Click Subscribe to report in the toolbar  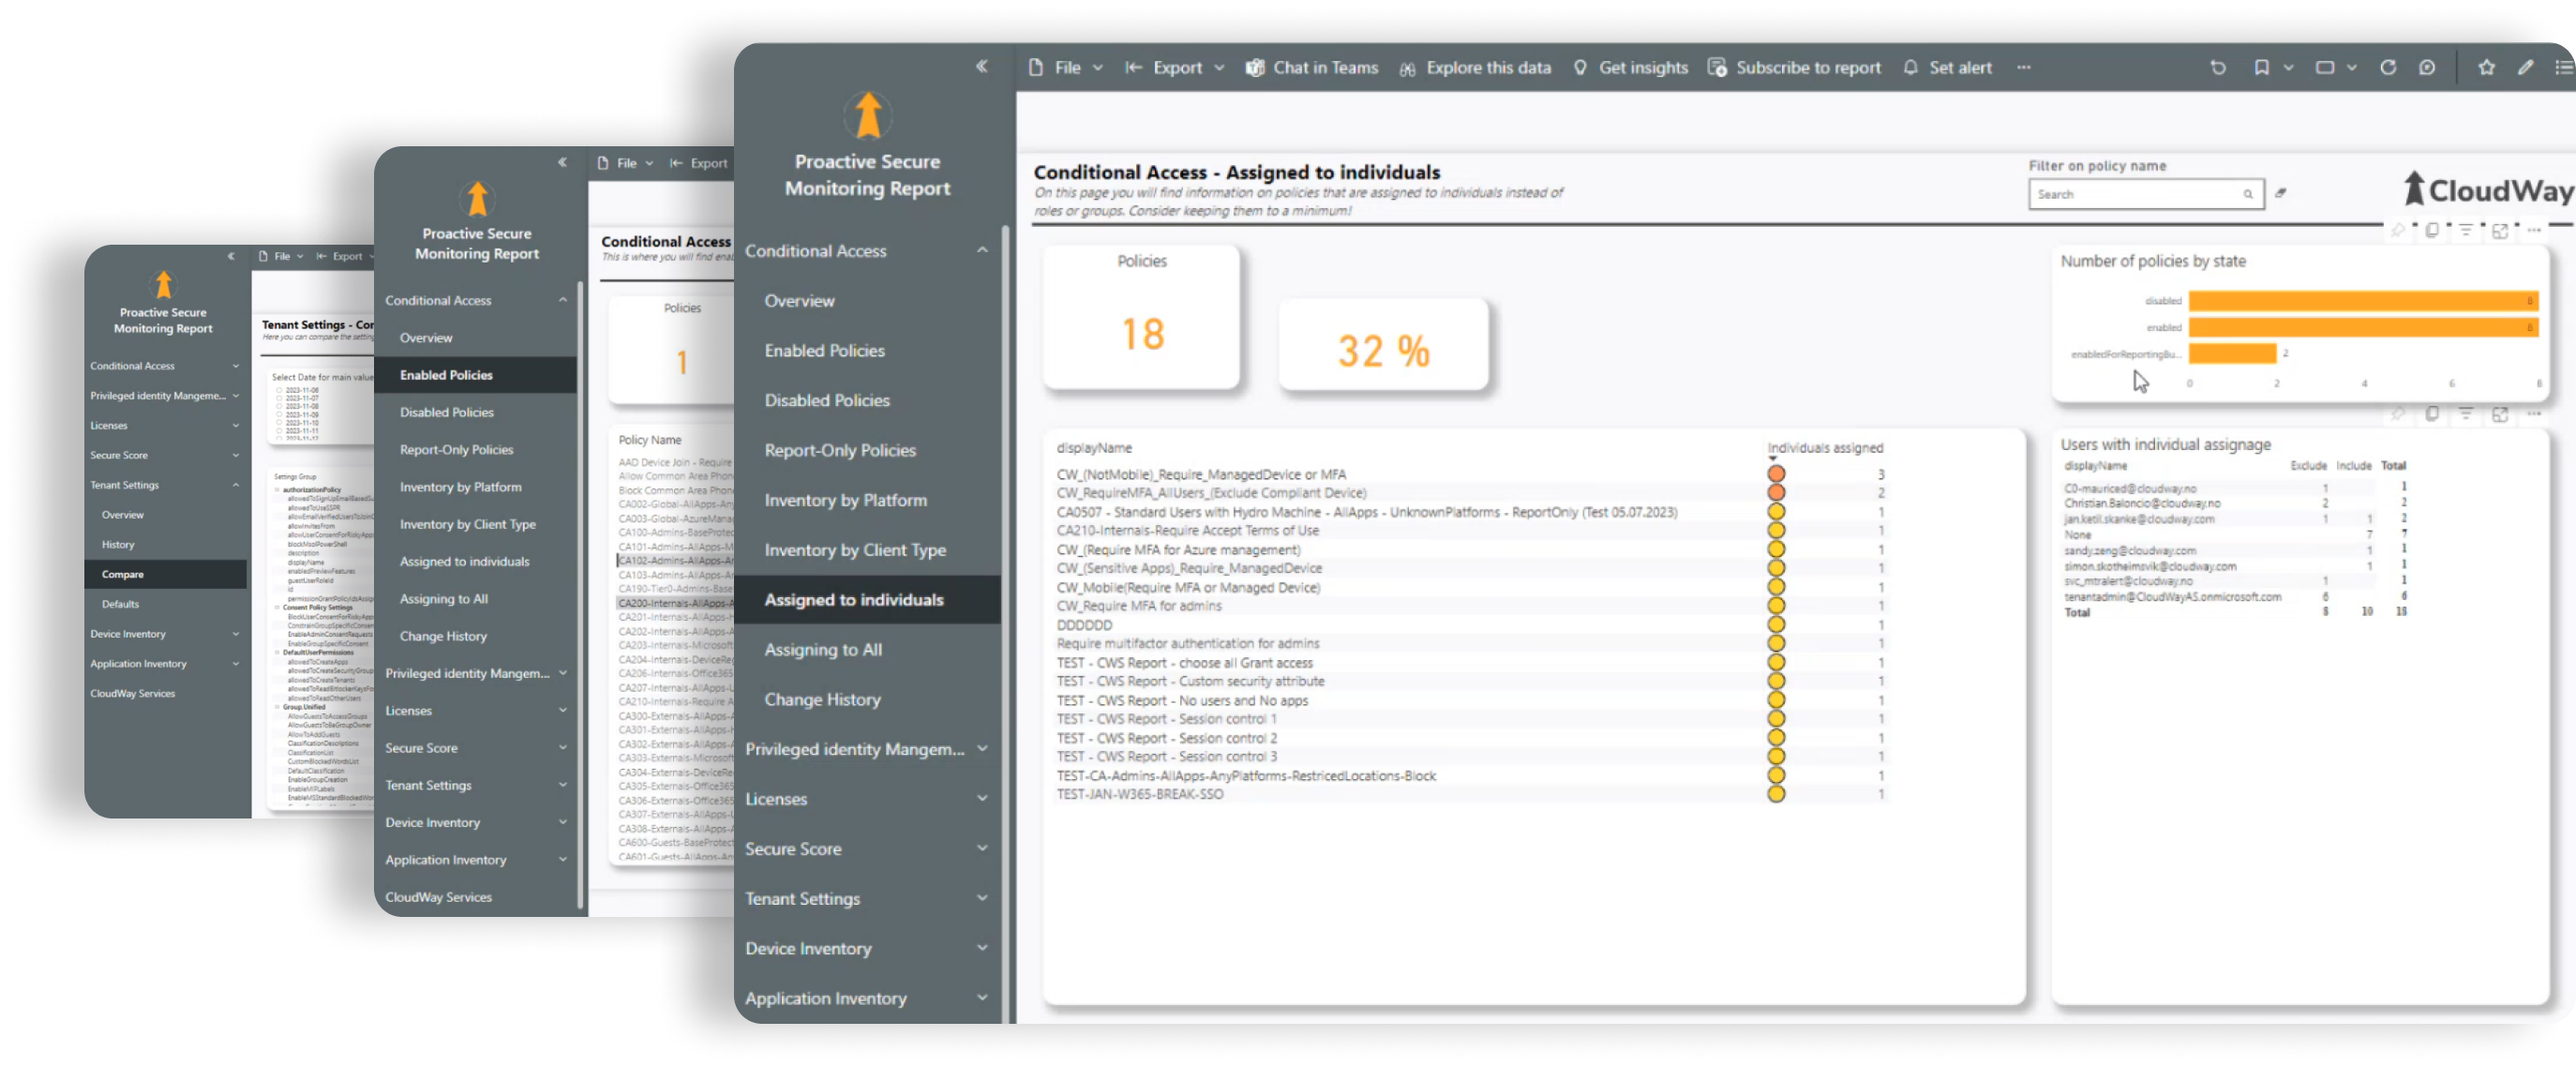coord(1794,68)
